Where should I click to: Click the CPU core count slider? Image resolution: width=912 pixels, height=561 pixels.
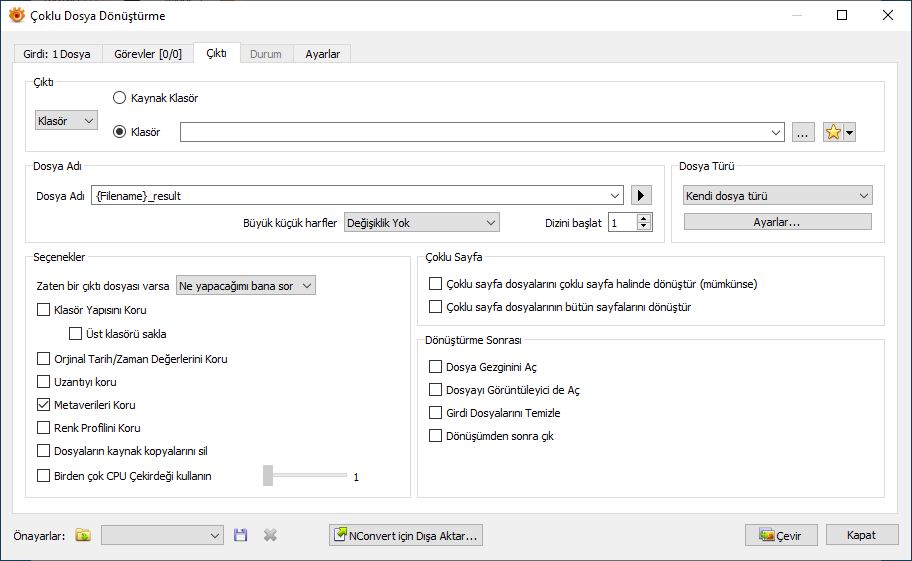point(305,476)
